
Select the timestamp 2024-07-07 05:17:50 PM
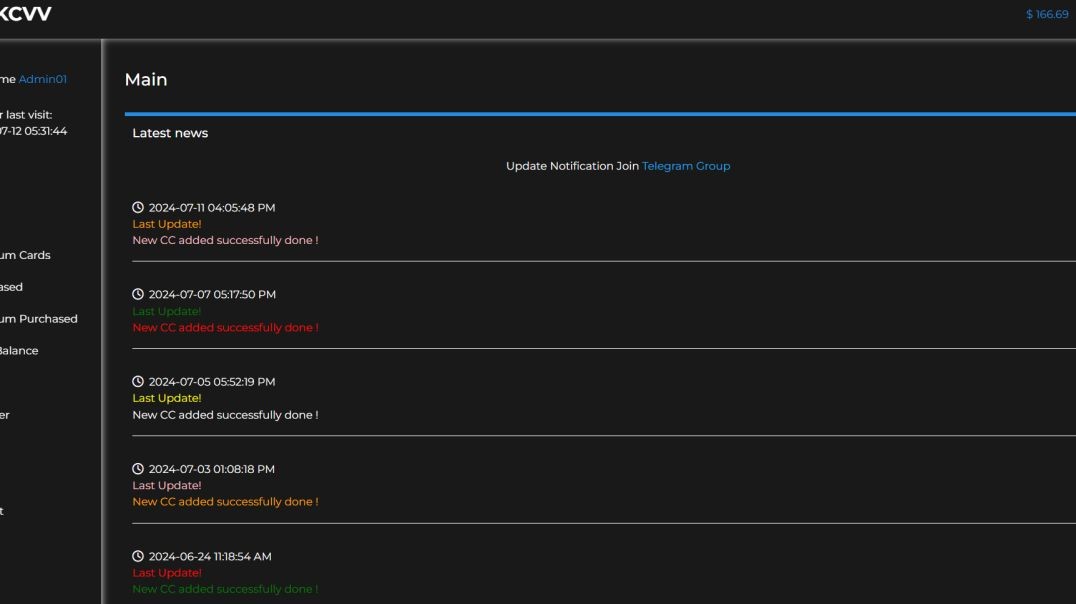pos(212,294)
